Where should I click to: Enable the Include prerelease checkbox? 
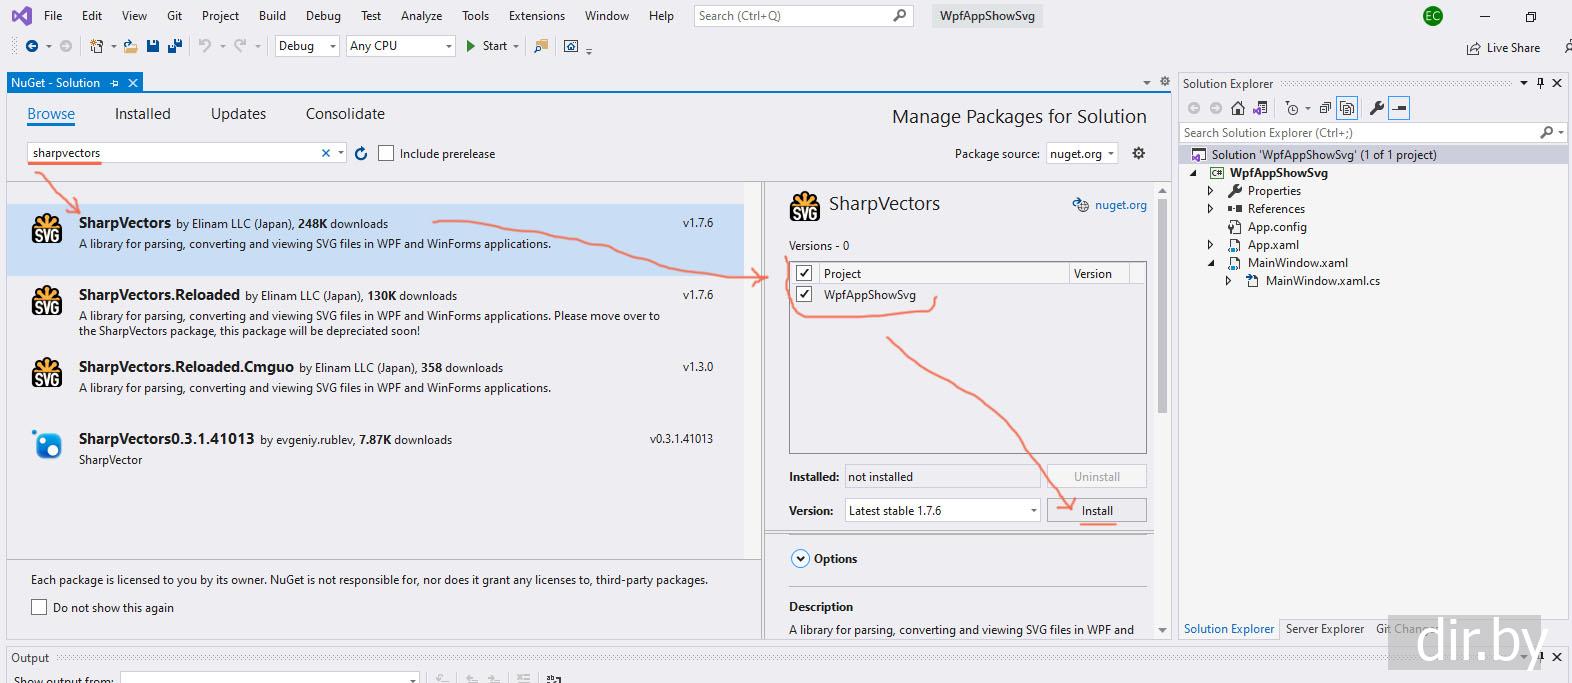(x=386, y=153)
